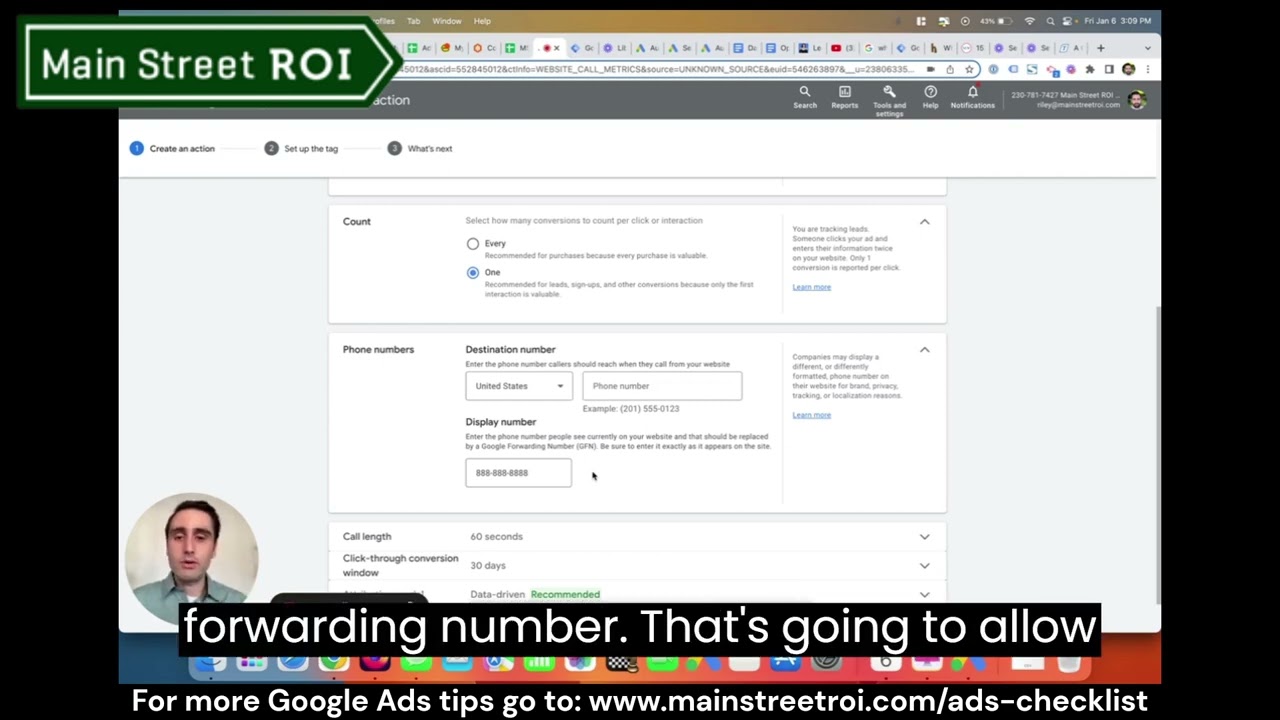Switch to the Google 'wi' tab
Viewport: 1280px width, 720px height.
click(x=875, y=48)
